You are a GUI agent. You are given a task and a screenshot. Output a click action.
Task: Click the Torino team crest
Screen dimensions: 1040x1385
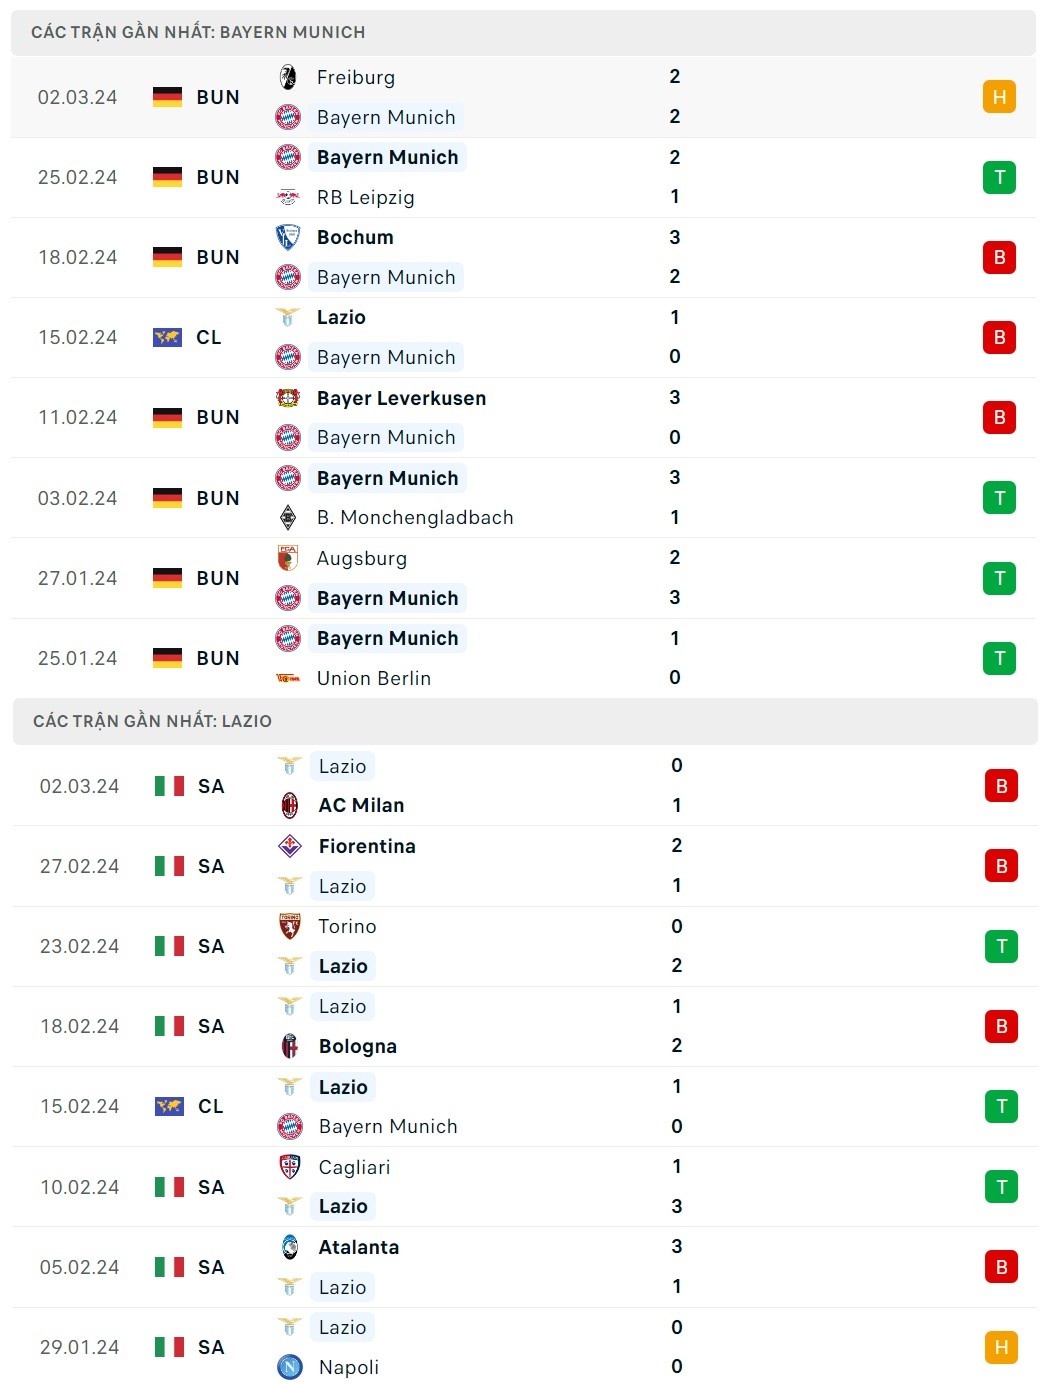tap(290, 926)
